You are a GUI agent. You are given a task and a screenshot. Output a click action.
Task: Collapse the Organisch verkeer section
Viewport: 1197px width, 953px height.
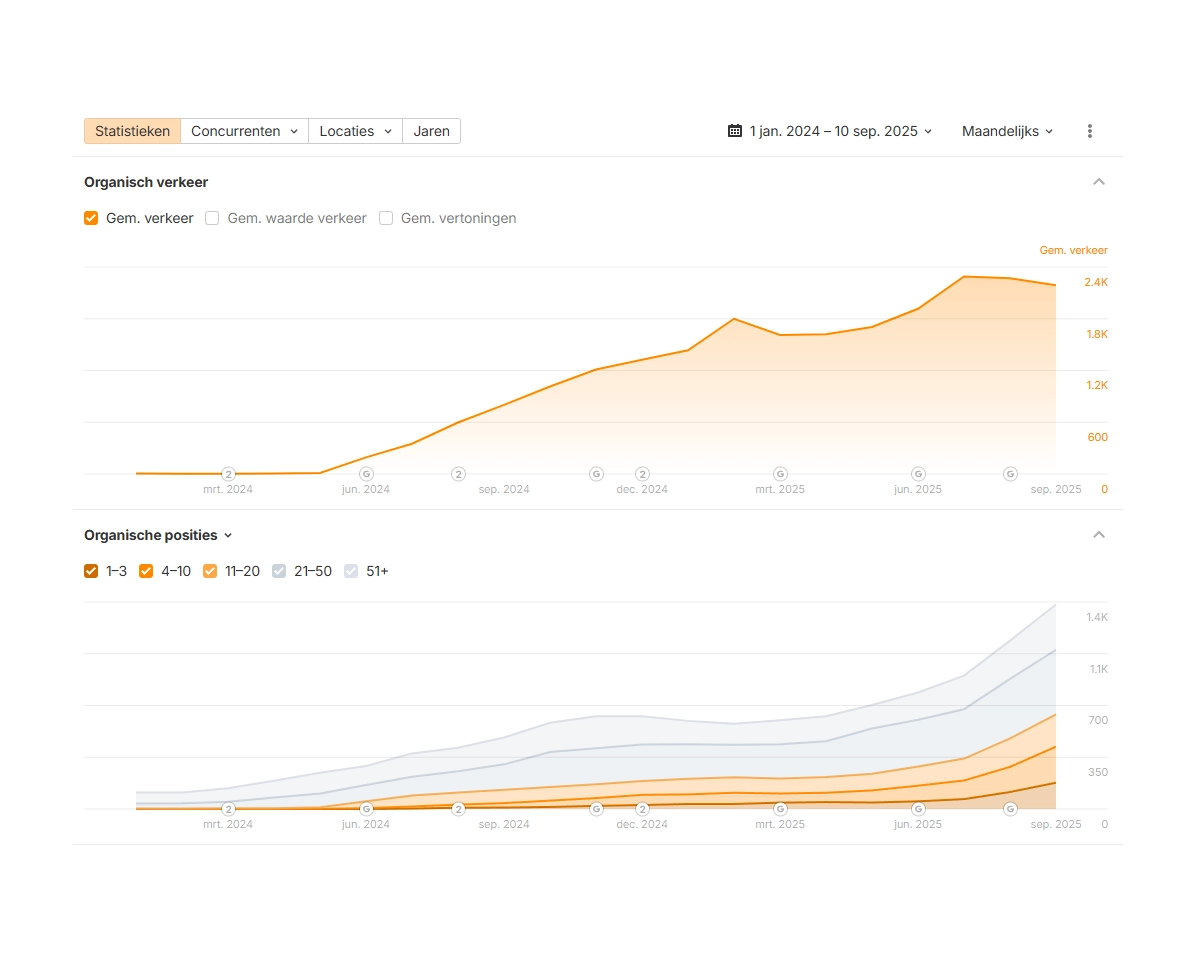point(1099,182)
